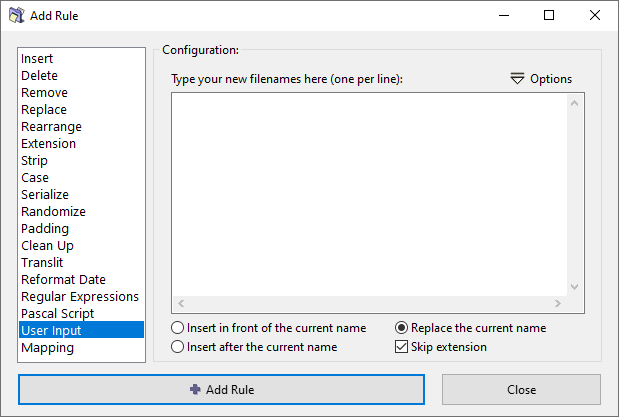This screenshot has height=417, width=619.
Task: Click the vertical scrollbar up arrow
Action: (x=575, y=103)
